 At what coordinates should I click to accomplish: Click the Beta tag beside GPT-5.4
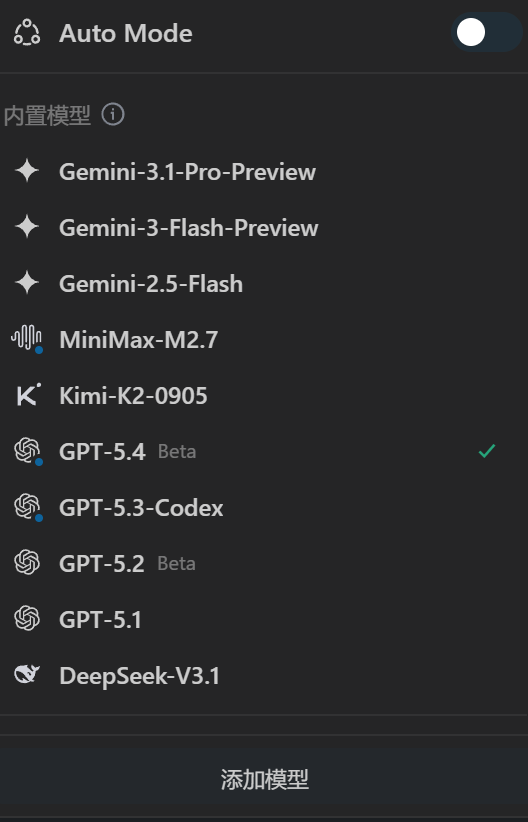point(177,451)
